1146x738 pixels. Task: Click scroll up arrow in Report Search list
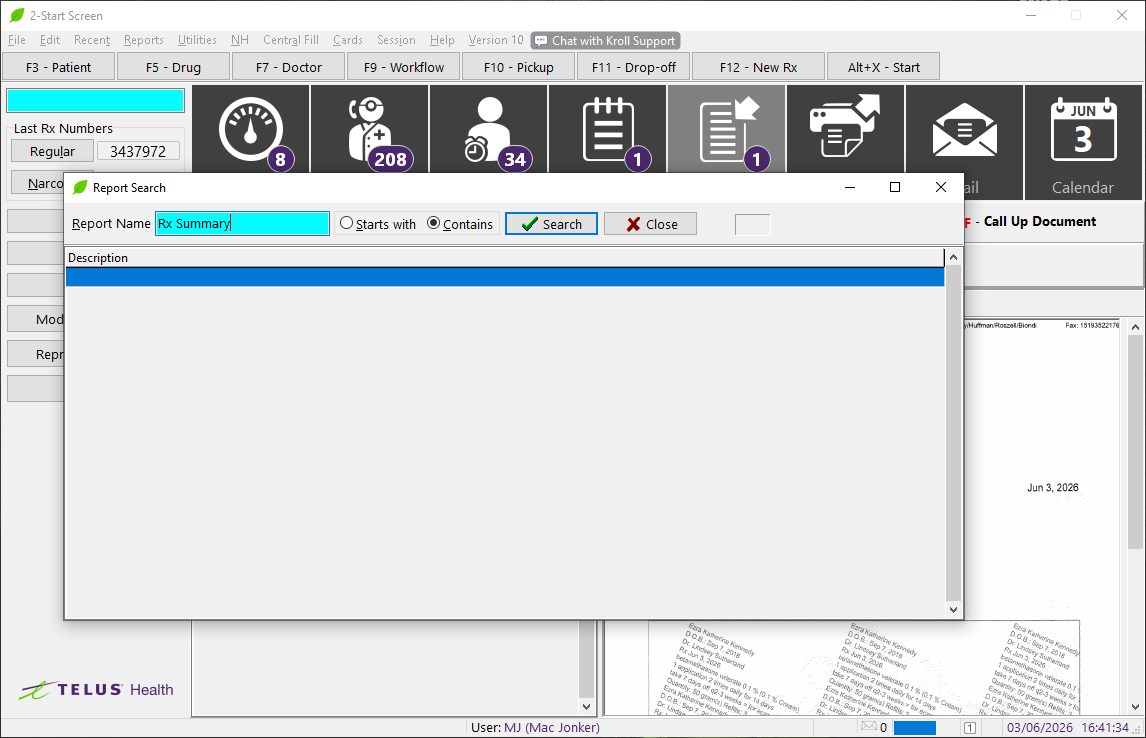point(953,257)
